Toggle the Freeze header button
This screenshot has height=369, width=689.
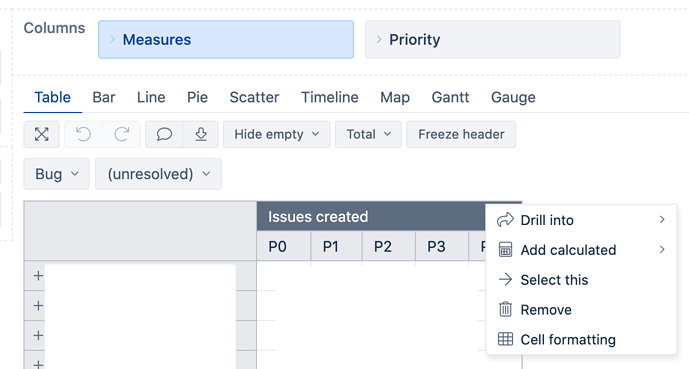tap(461, 134)
